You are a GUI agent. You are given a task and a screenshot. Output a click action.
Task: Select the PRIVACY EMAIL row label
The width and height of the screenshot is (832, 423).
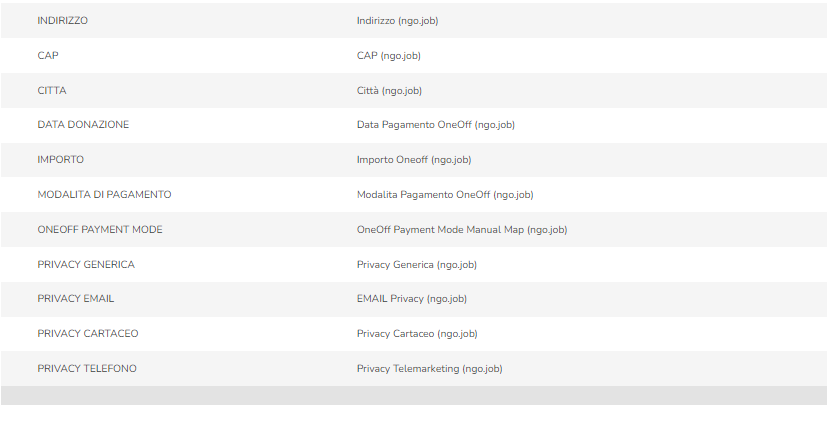[x=78, y=299]
